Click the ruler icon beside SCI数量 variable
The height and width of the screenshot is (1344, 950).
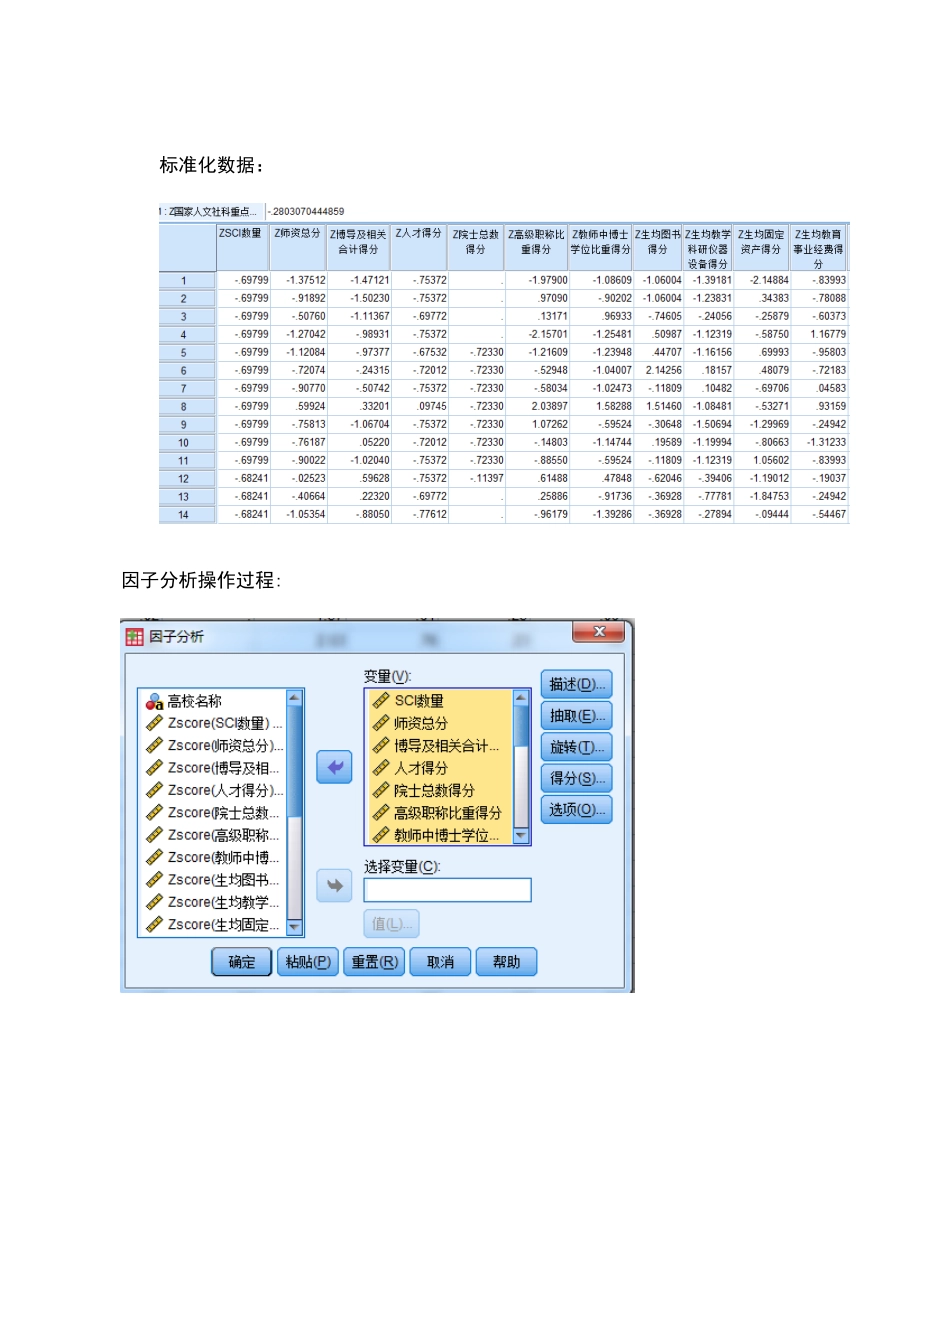coord(381,701)
